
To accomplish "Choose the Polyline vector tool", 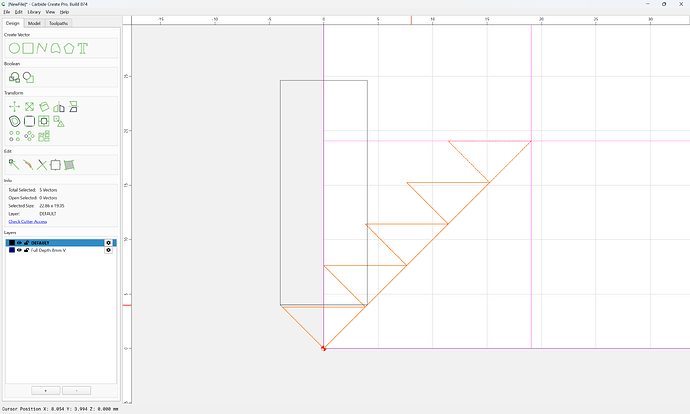I will click(42, 48).
